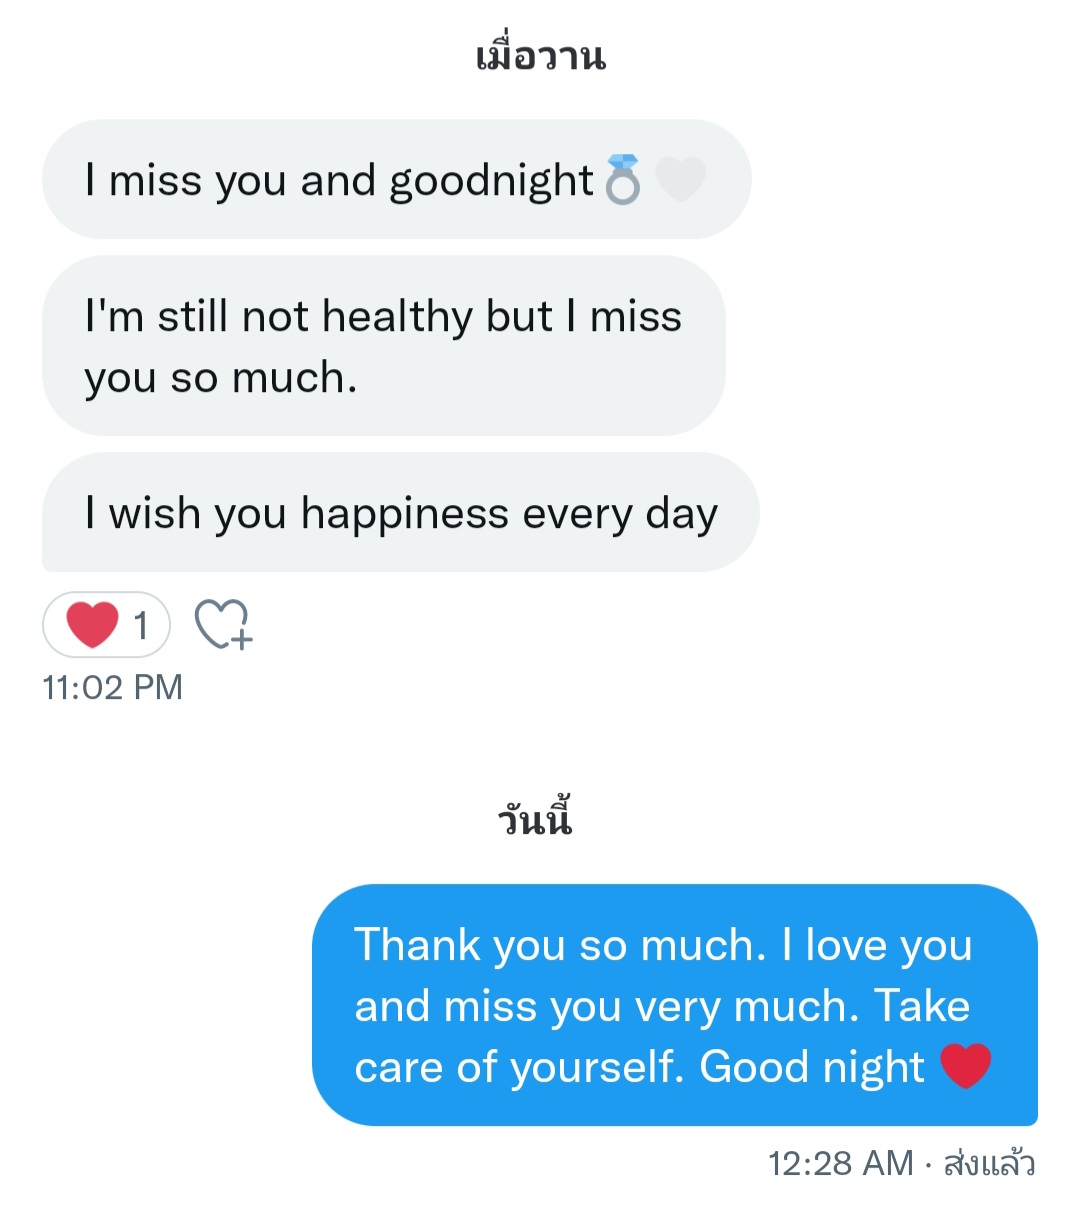Image resolution: width=1080 pixels, height=1219 pixels.
Task: Click the 11:02 PM timestamp
Action: coord(113,688)
